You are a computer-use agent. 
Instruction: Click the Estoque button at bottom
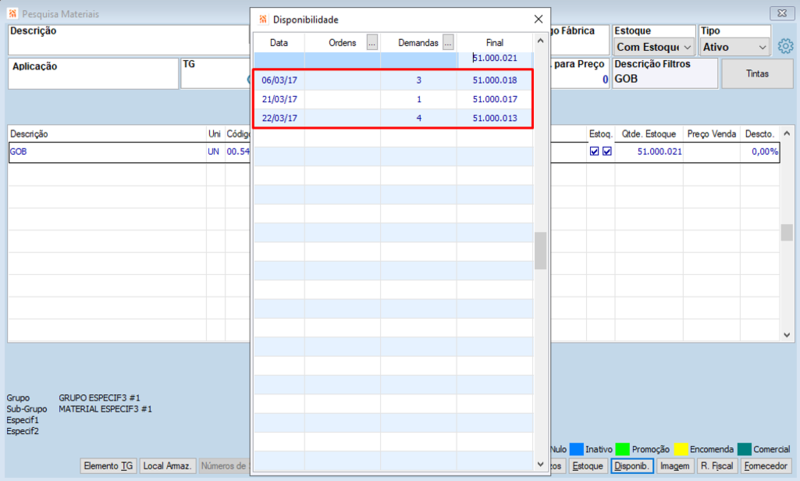[x=587, y=466]
